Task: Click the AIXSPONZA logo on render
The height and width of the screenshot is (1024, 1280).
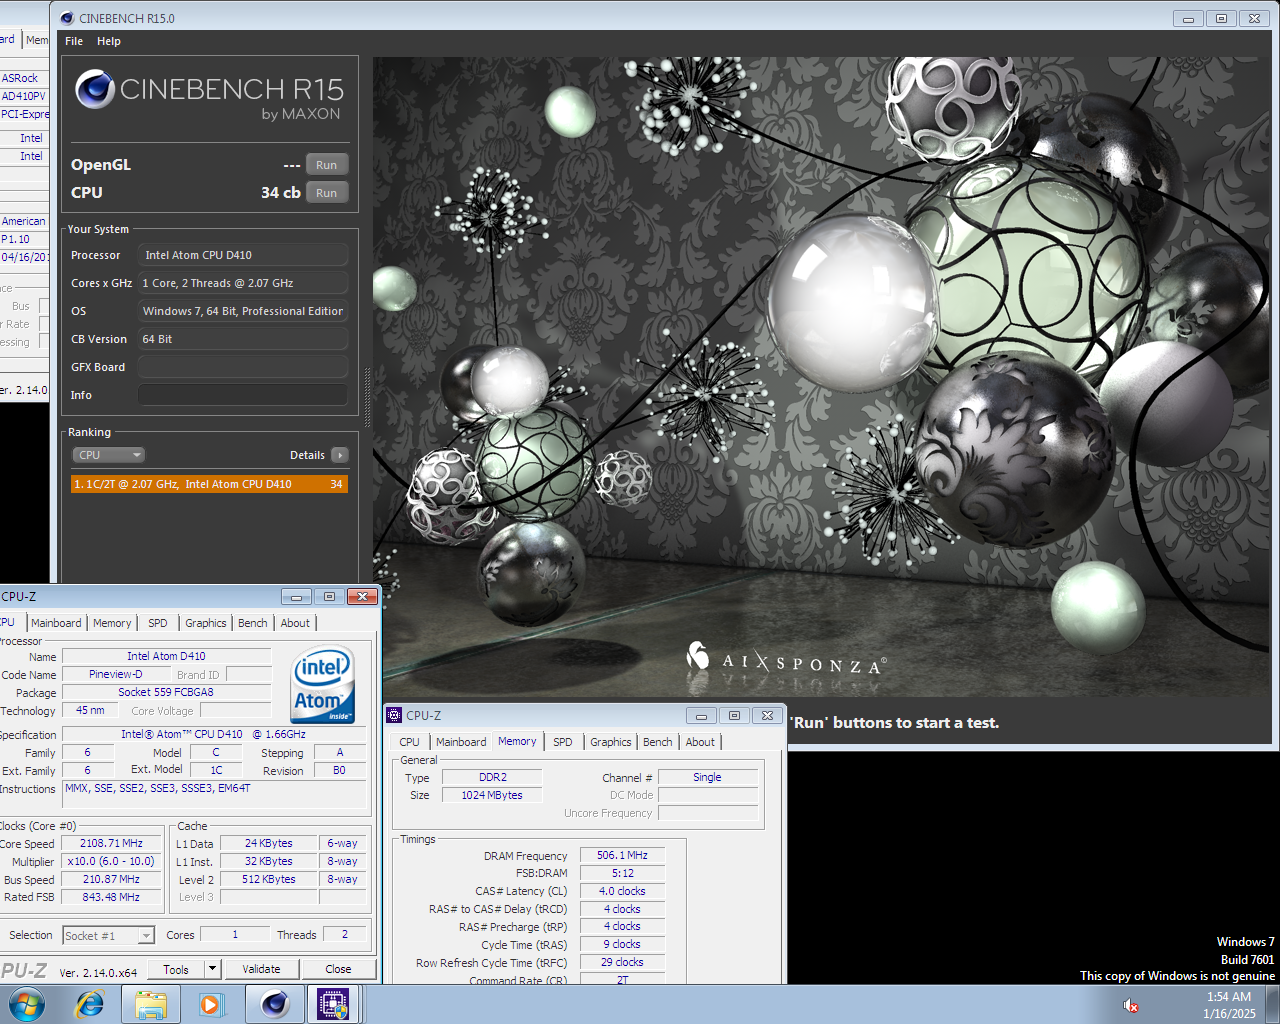Action: point(786,660)
